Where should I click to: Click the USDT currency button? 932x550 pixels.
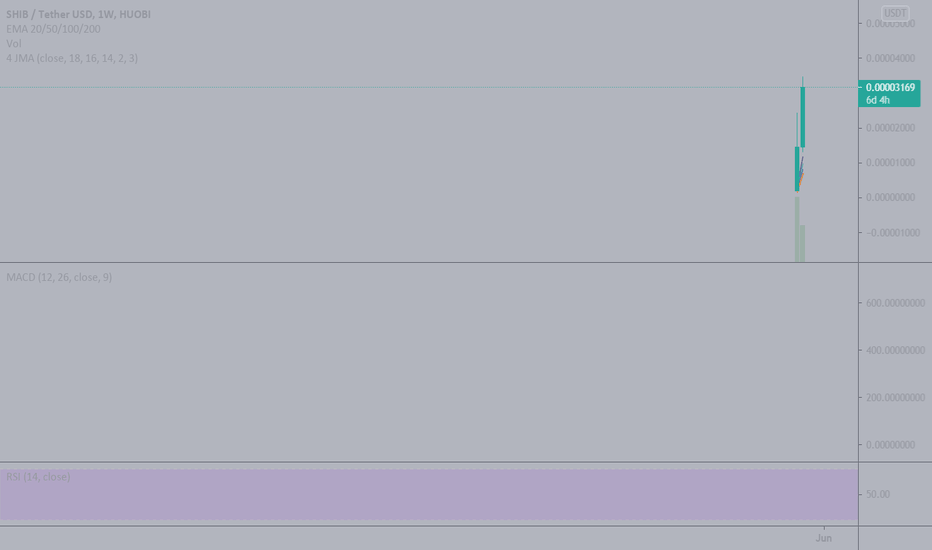(x=895, y=13)
